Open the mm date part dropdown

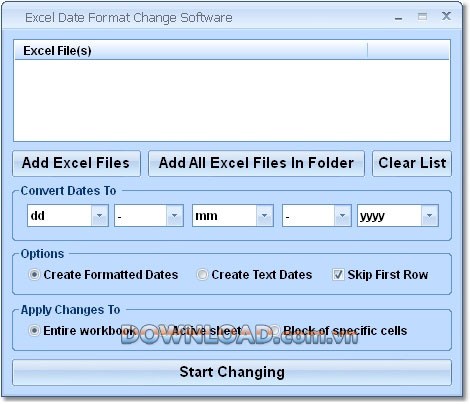coord(264,216)
